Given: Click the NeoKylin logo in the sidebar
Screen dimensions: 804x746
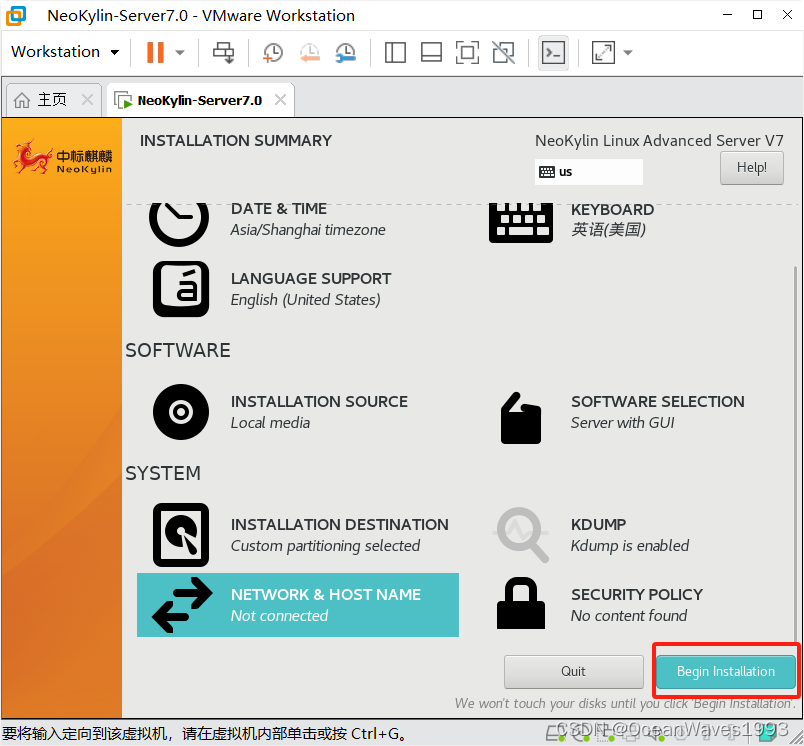Looking at the screenshot, I should [63, 157].
